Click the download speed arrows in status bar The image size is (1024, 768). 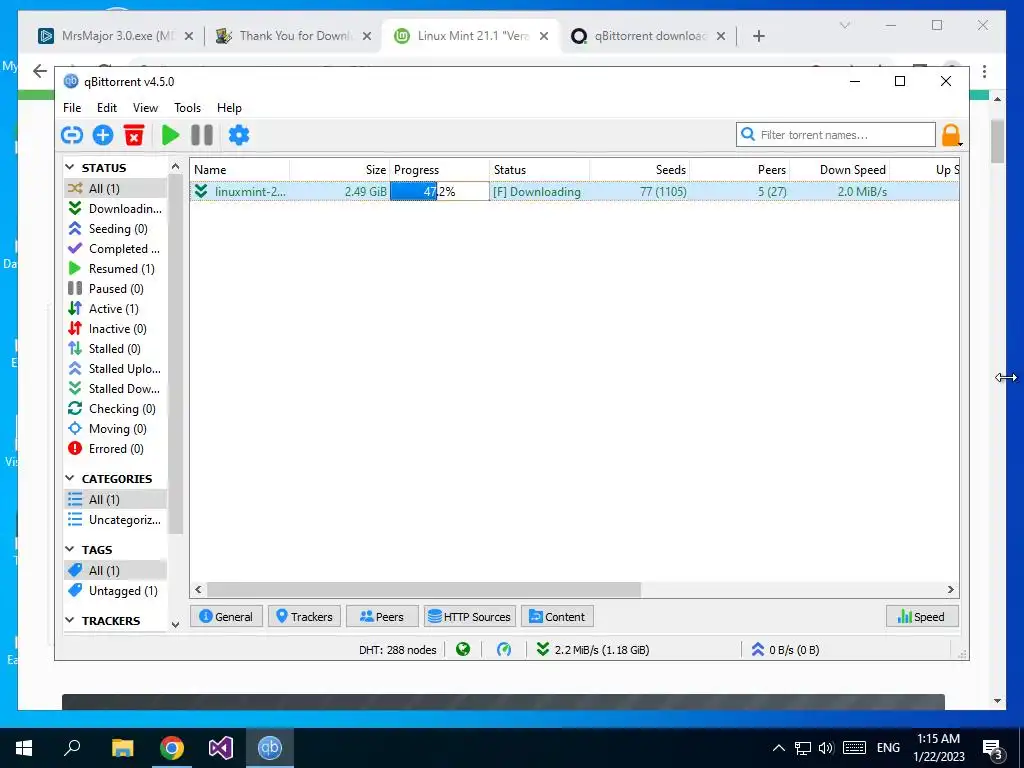click(543, 649)
